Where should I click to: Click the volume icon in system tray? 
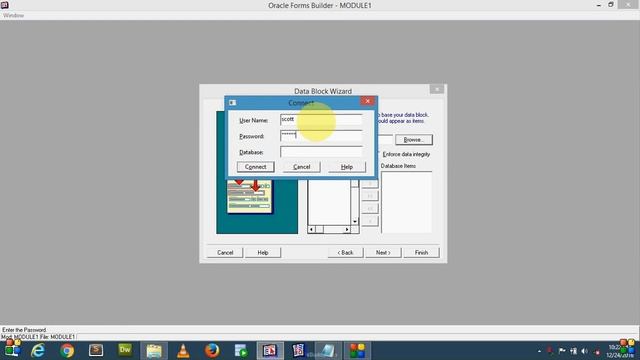click(584, 351)
